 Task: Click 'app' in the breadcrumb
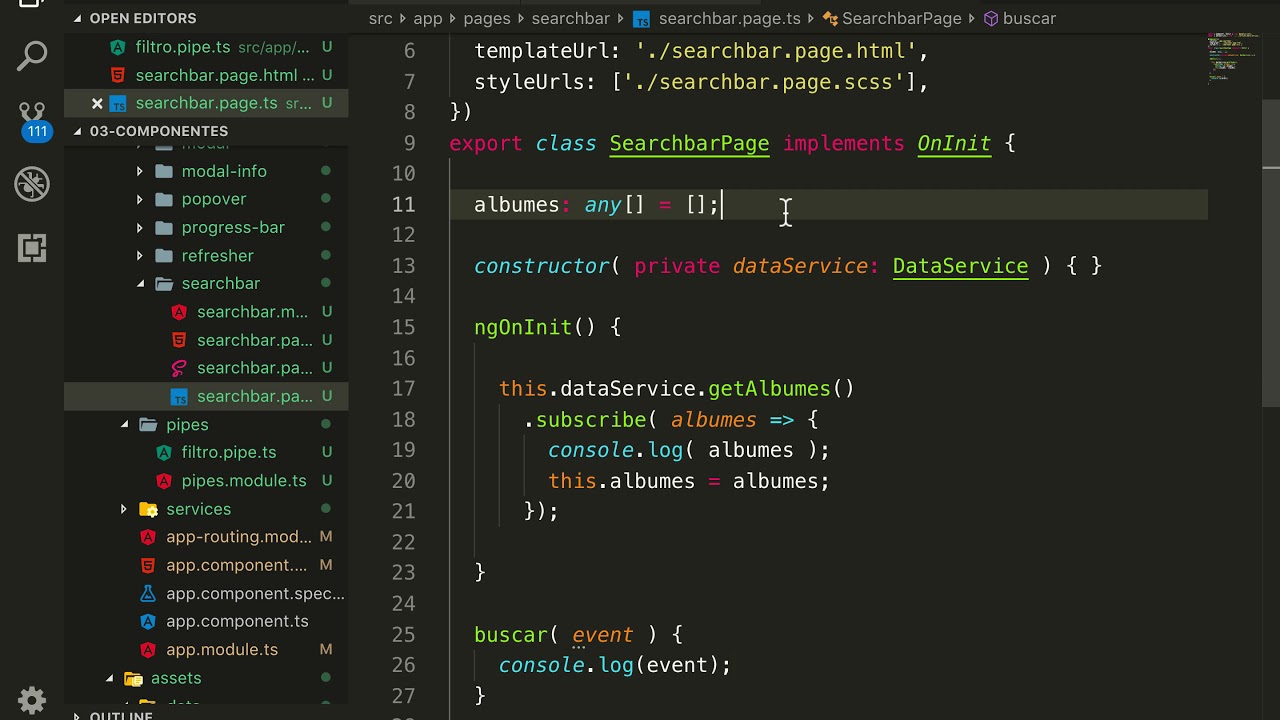pos(427,18)
